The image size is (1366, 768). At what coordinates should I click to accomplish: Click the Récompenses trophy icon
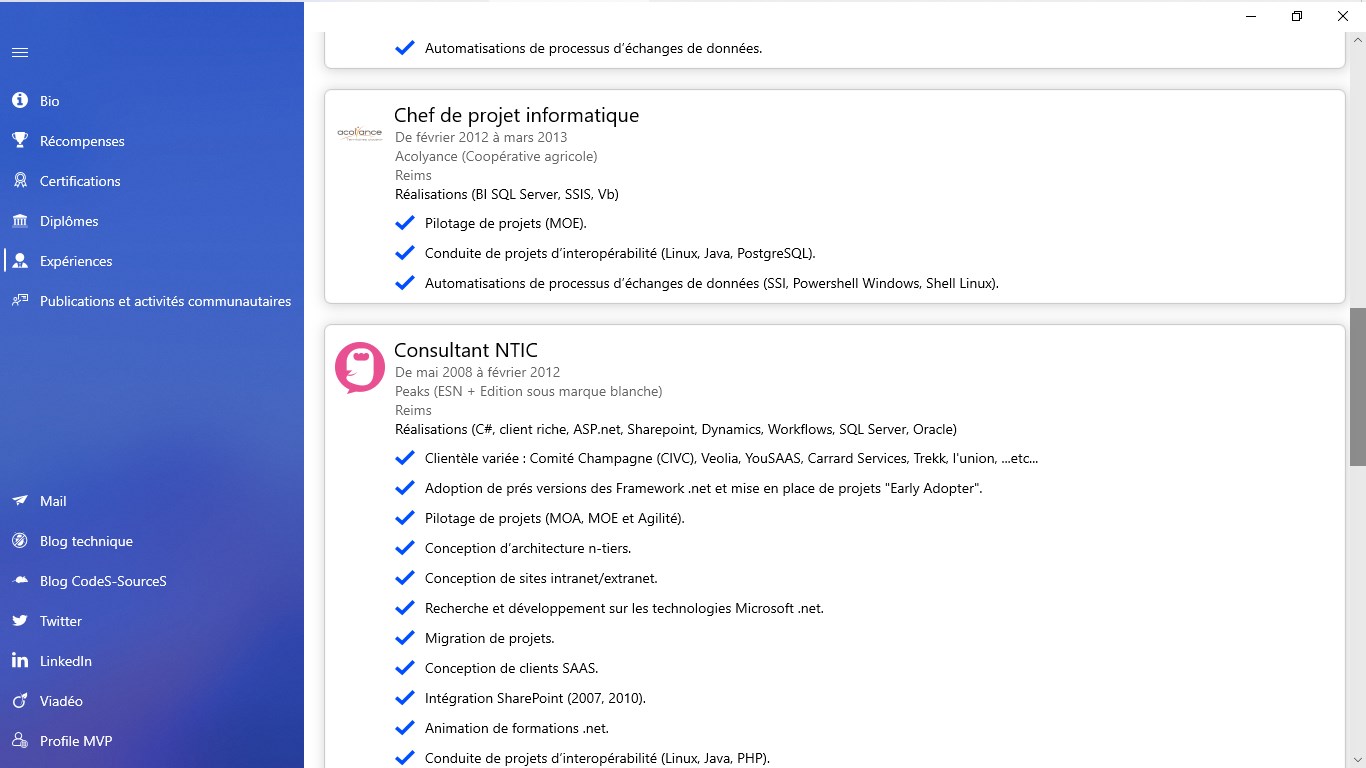pyautogui.click(x=20, y=141)
